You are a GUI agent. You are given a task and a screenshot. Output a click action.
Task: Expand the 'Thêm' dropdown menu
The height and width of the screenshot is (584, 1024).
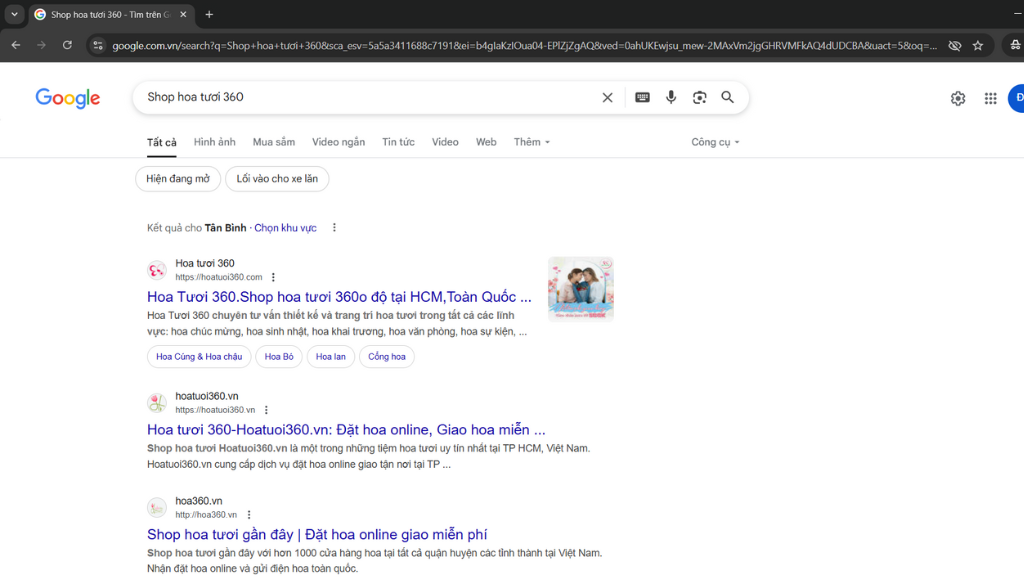tap(532, 142)
